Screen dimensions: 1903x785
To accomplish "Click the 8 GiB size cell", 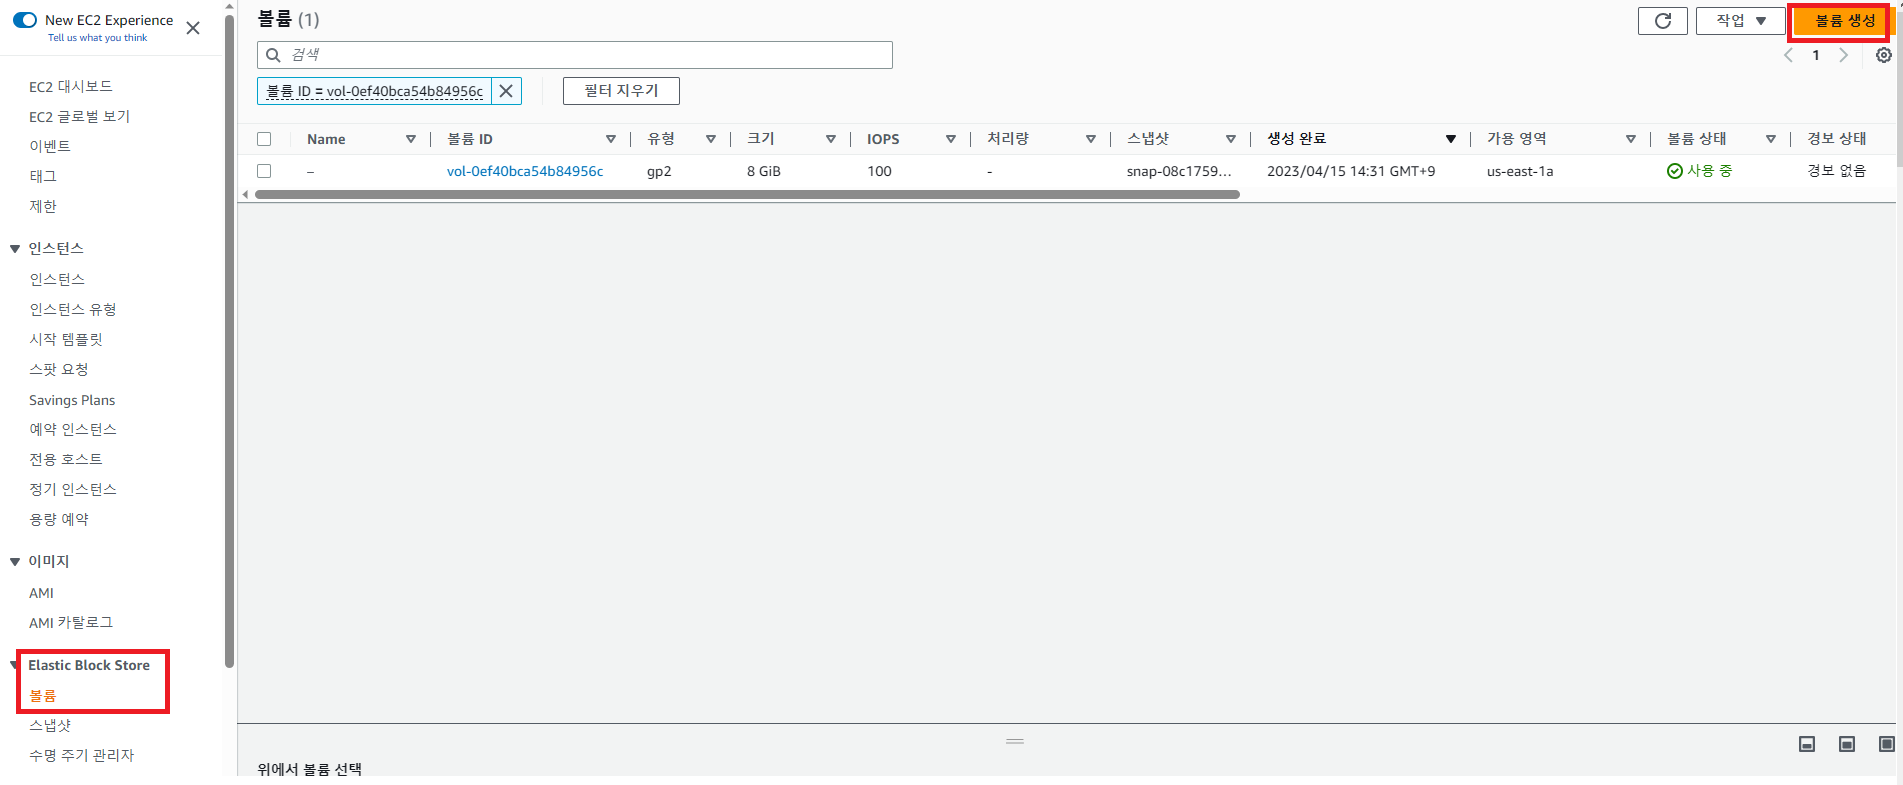I will click(764, 172).
